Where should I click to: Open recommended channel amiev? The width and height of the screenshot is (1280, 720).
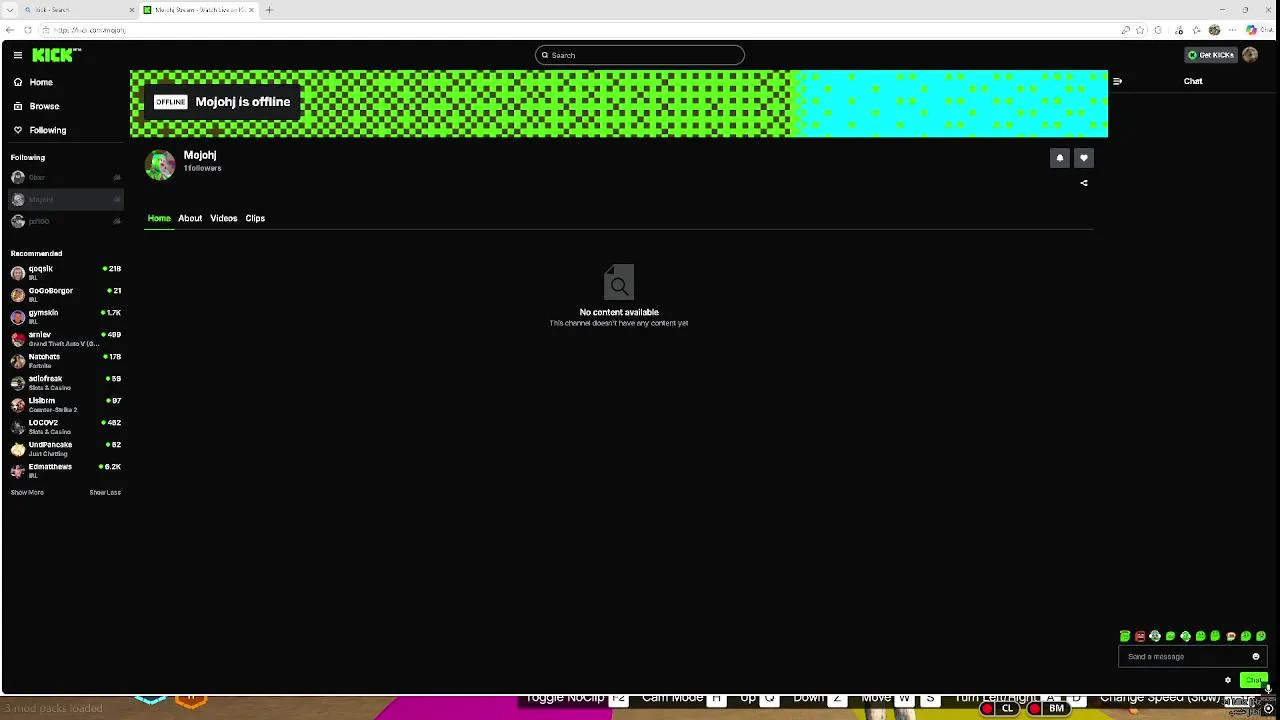[66, 338]
